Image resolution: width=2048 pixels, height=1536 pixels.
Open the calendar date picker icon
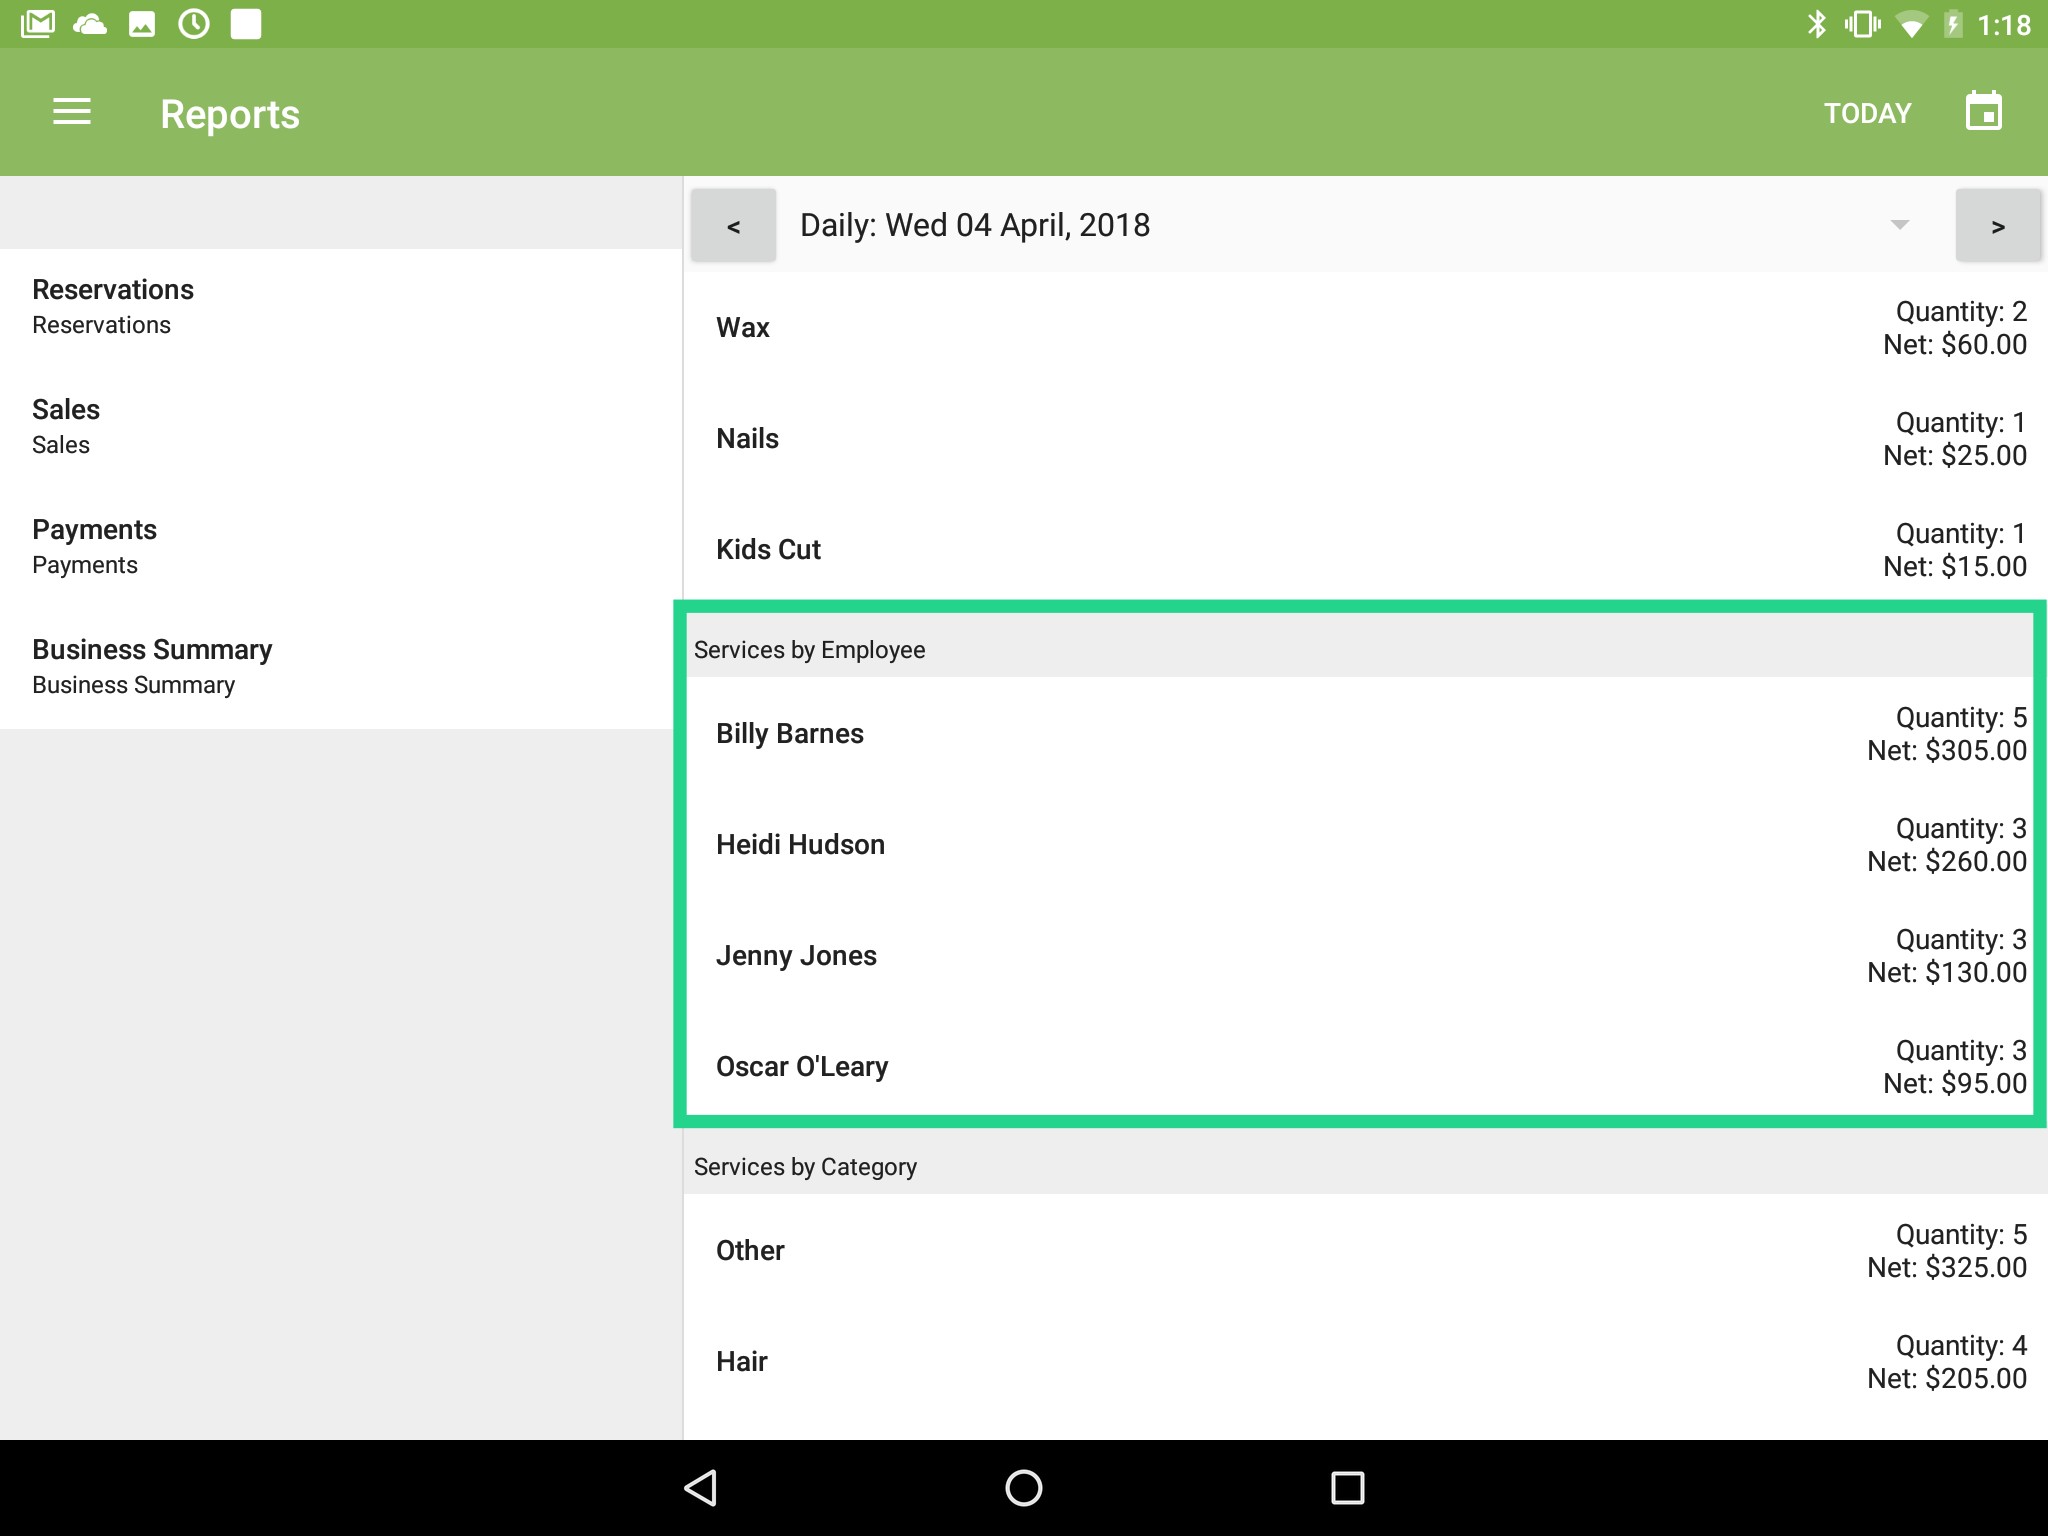coord(1982,111)
